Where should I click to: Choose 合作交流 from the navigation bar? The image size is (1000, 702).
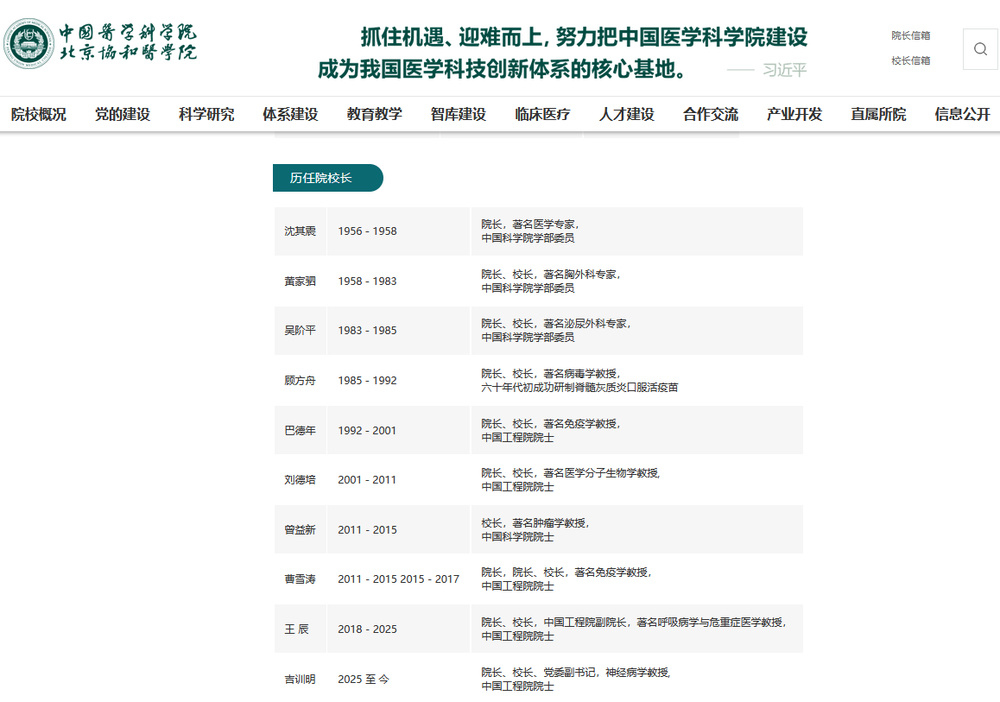click(710, 114)
